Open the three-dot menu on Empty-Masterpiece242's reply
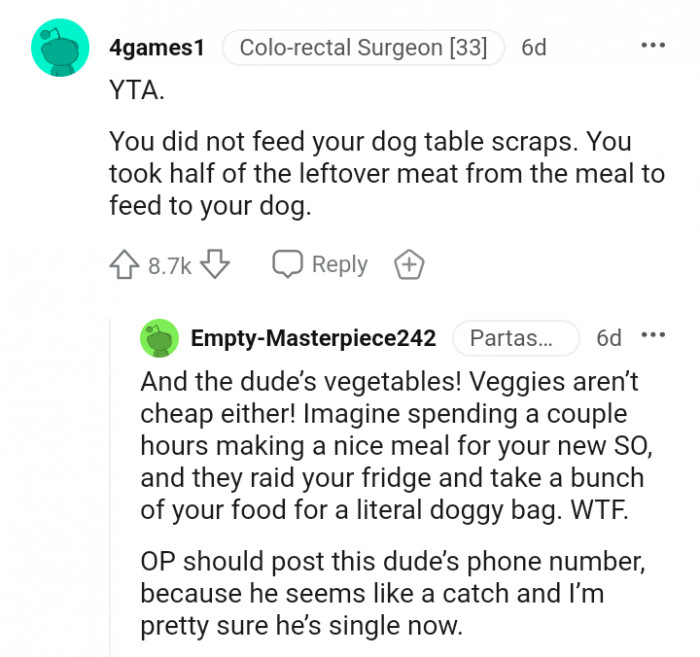Image resolution: width=700 pixels, height=657 pixels. click(x=653, y=337)
